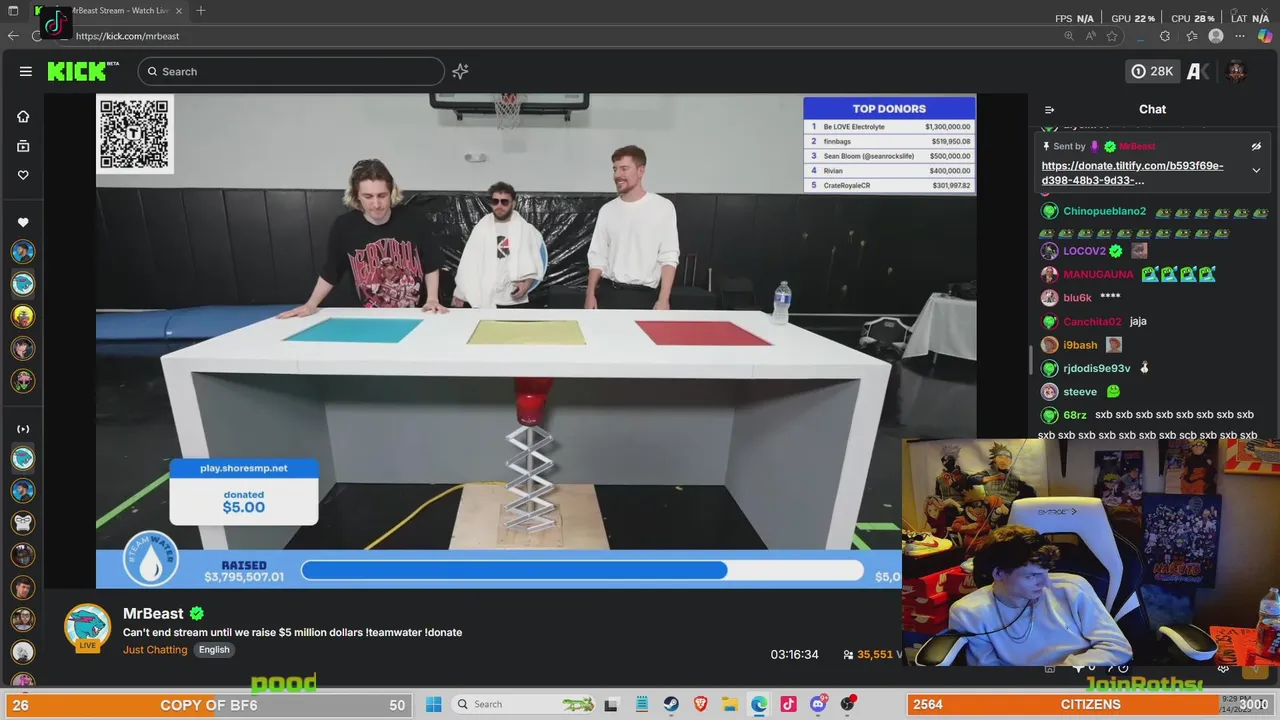This screenshot has height=720, width=1280.
Task: Open browser favorites list icon
Action: point(1191,36)
